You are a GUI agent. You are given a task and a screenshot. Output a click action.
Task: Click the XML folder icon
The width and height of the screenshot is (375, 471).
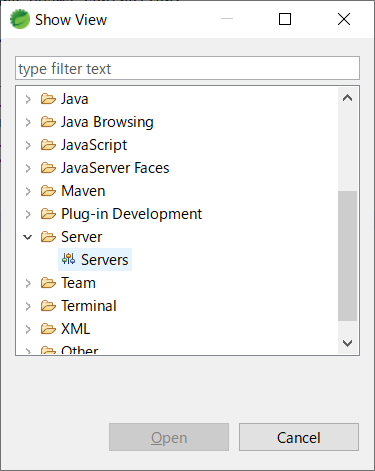[48, 329]
